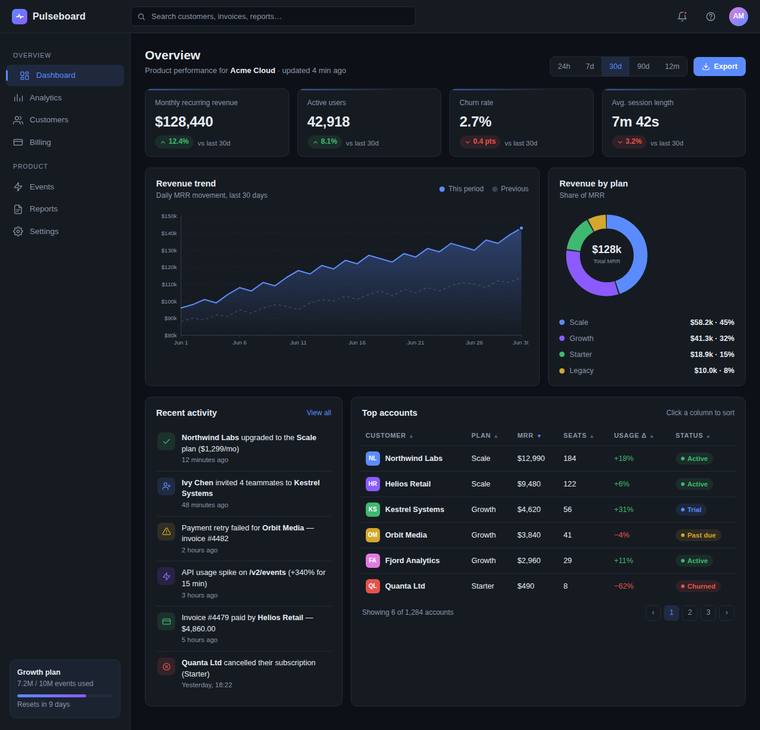The width and height of the screenshot is (760, 730).
Task: Click the Trial status badge
Action: pos(691,509)
